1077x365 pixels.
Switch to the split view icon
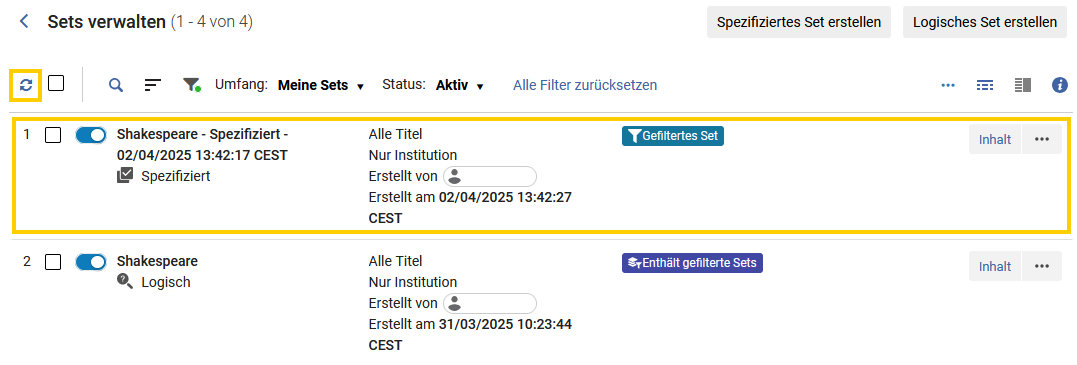point(1023,85)
